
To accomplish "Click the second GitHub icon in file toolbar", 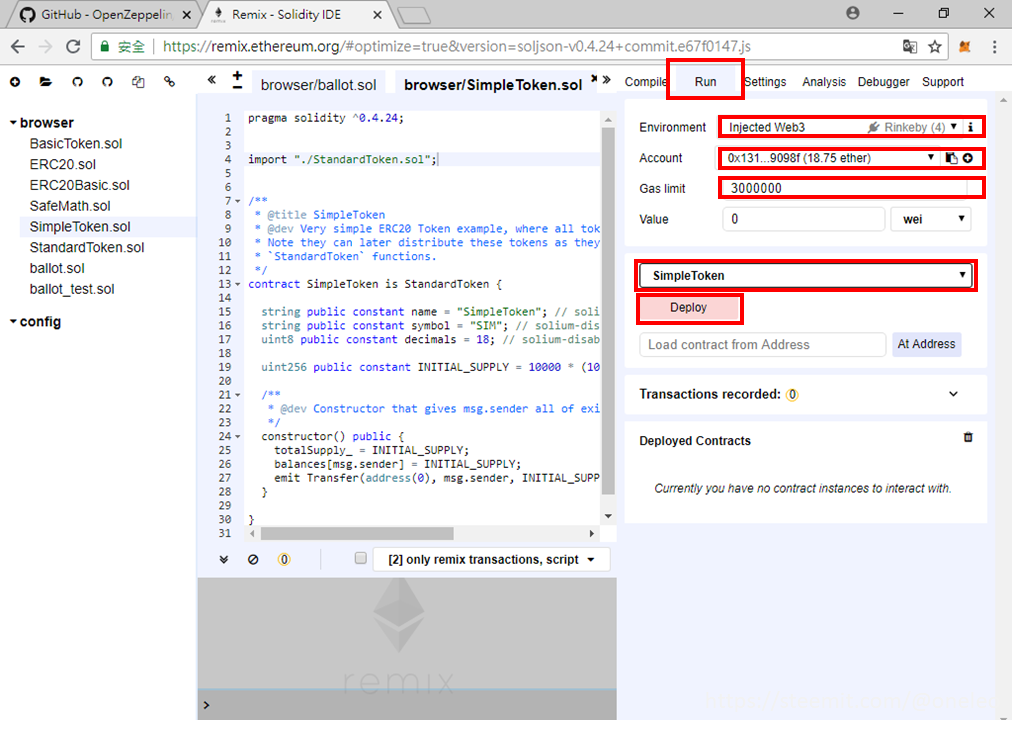I will click(x=107, y=82).
